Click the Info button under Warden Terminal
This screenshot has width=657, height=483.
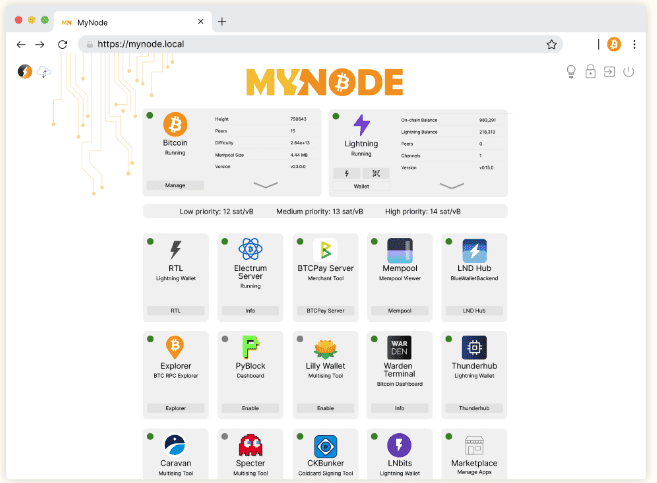[400, 408]
